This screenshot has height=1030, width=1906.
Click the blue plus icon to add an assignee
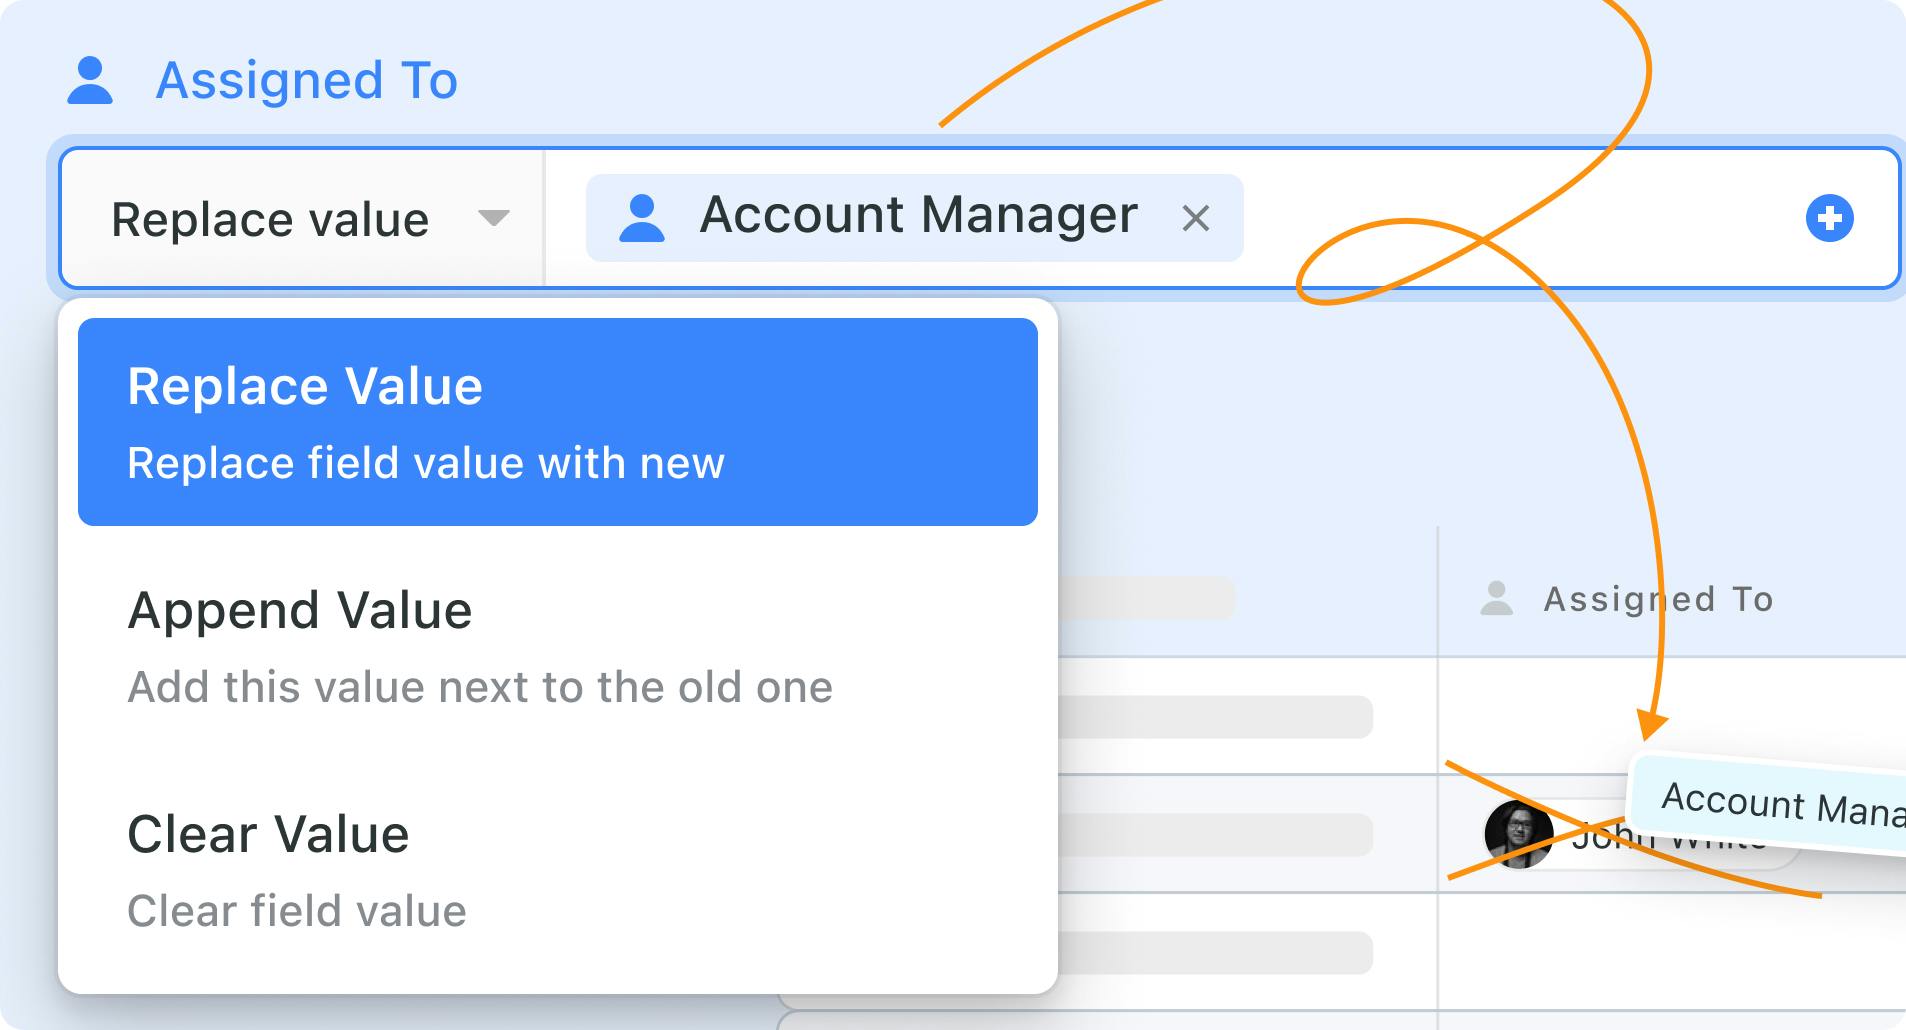pyautogui.click(x=1829, y=218)
